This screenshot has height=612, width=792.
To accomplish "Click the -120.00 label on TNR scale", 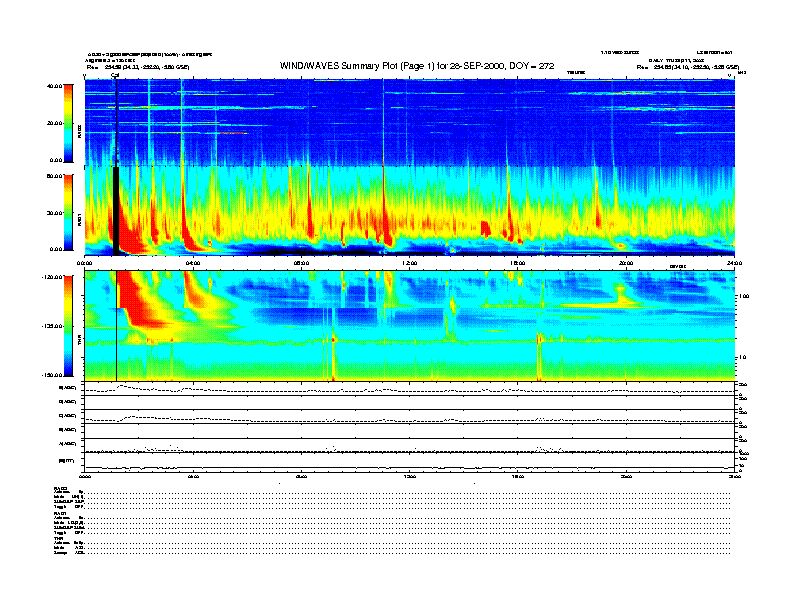I will tap(52, 277).
